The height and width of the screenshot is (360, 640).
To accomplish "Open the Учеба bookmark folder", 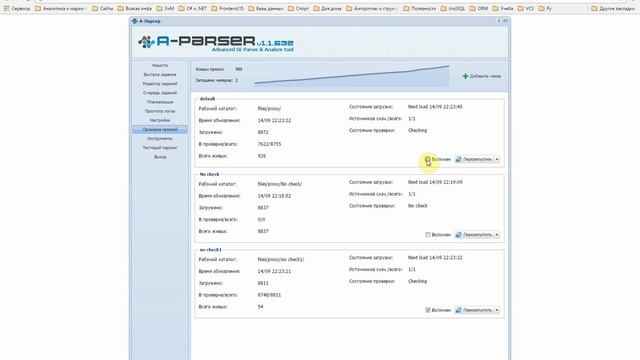I will [x=502, y=8].
